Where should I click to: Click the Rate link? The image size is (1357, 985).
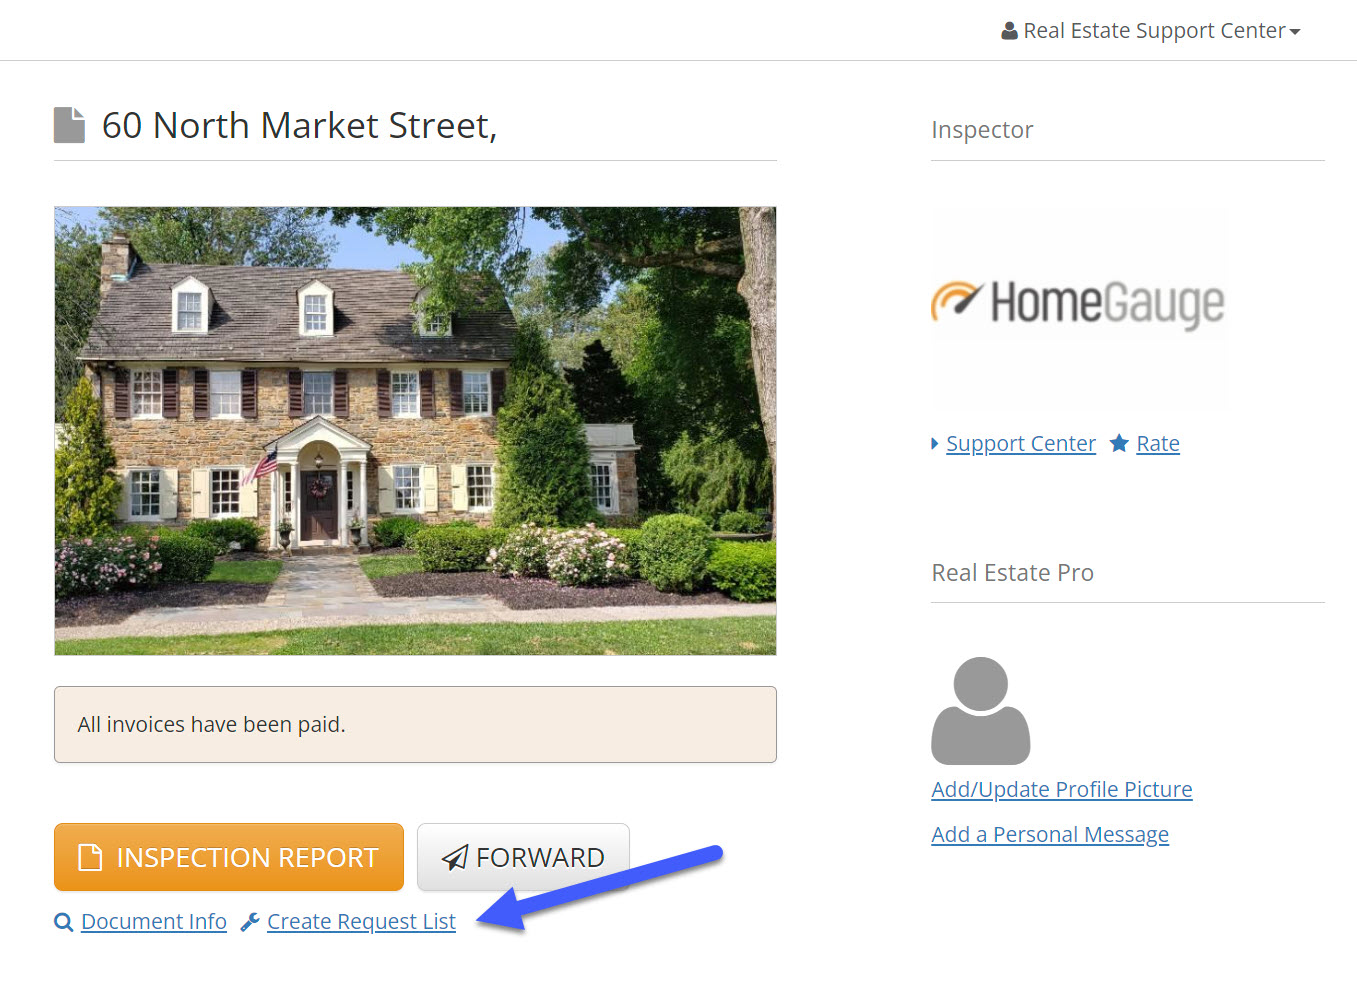1158,444
